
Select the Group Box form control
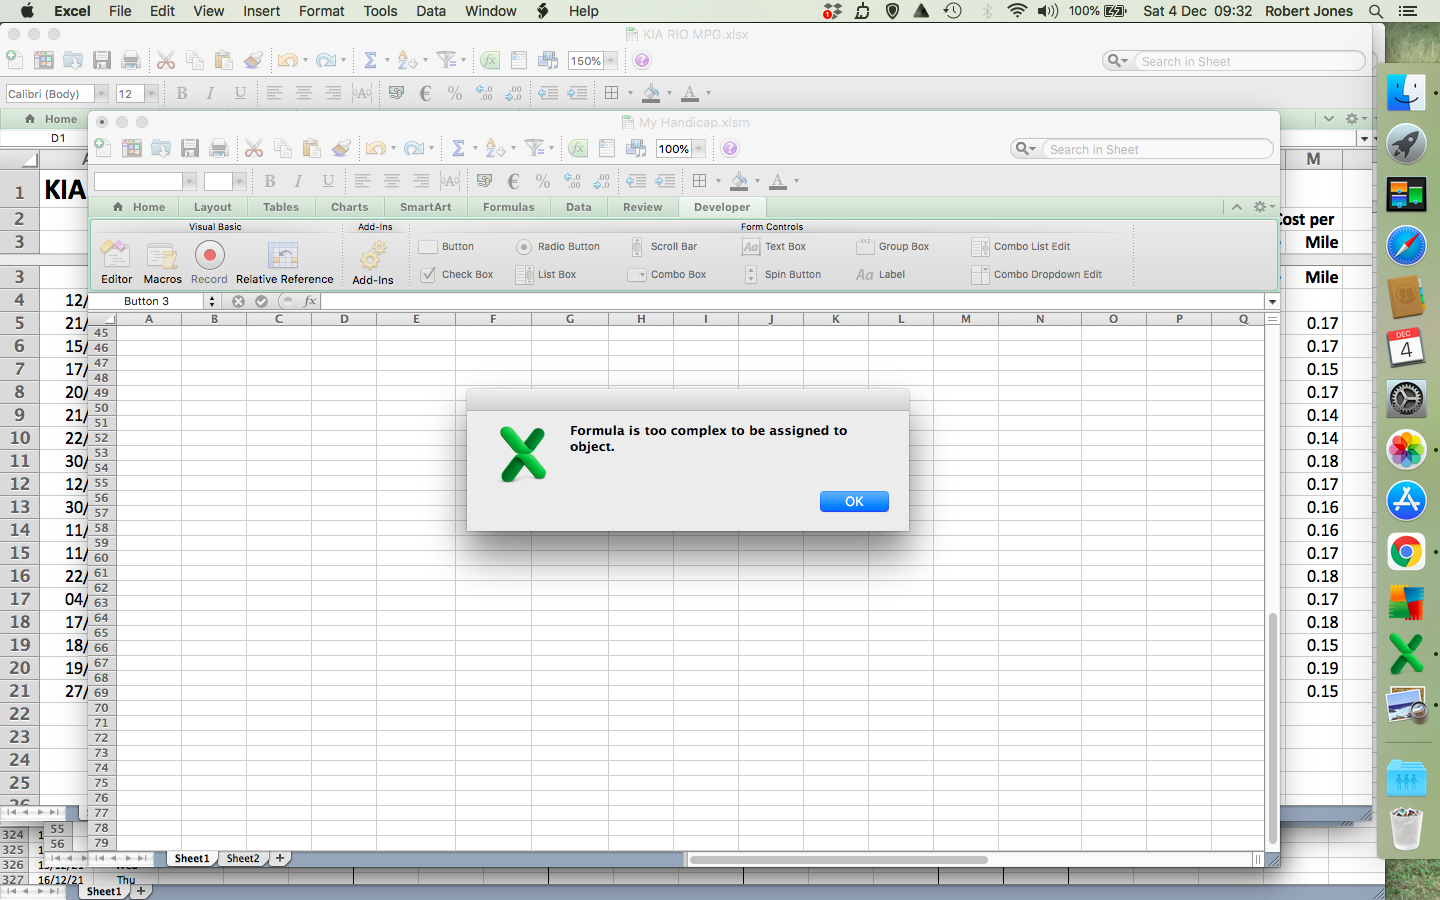[893, 247]
